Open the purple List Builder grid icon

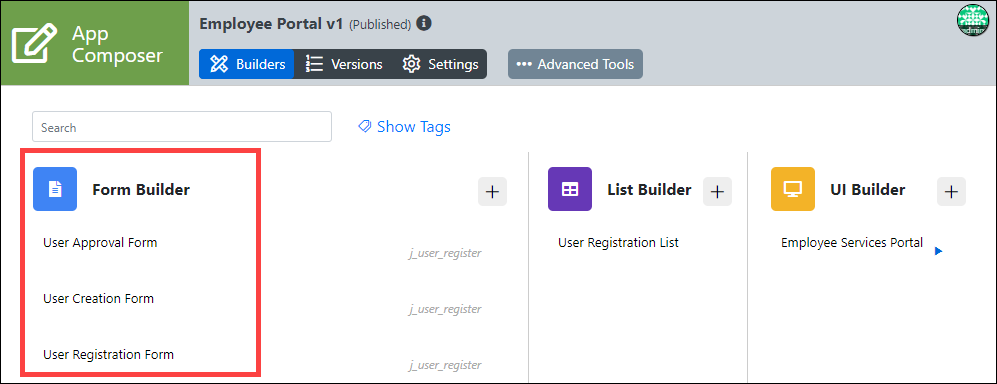click(x=570, y=189)
